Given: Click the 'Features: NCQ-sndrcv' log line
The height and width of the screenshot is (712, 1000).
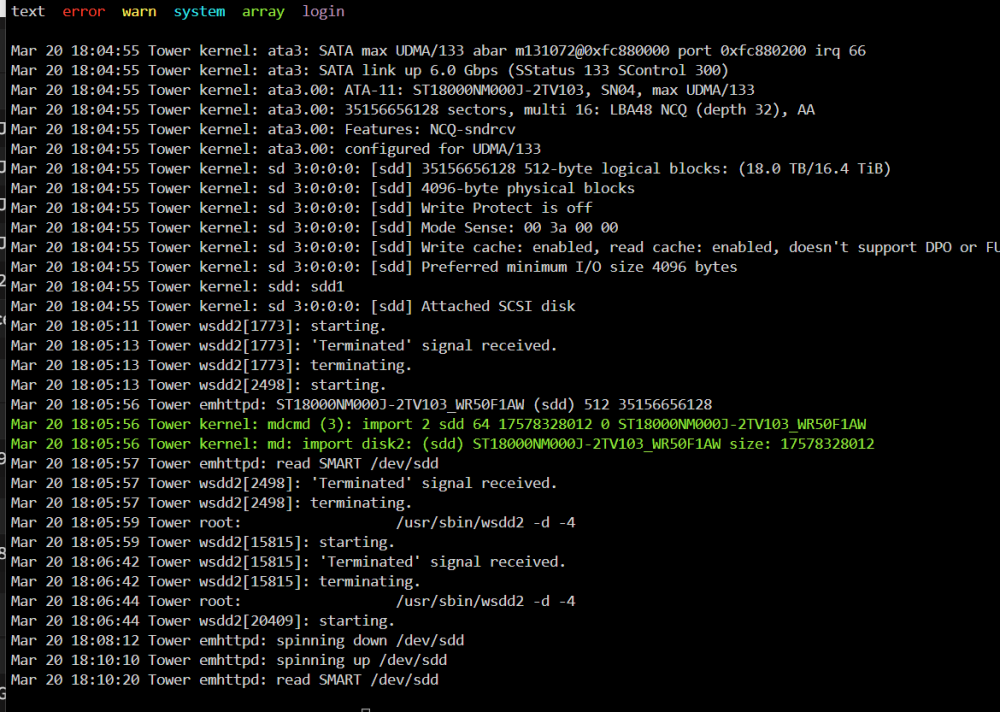Looking at the screenshot, I should pos(263,130).
